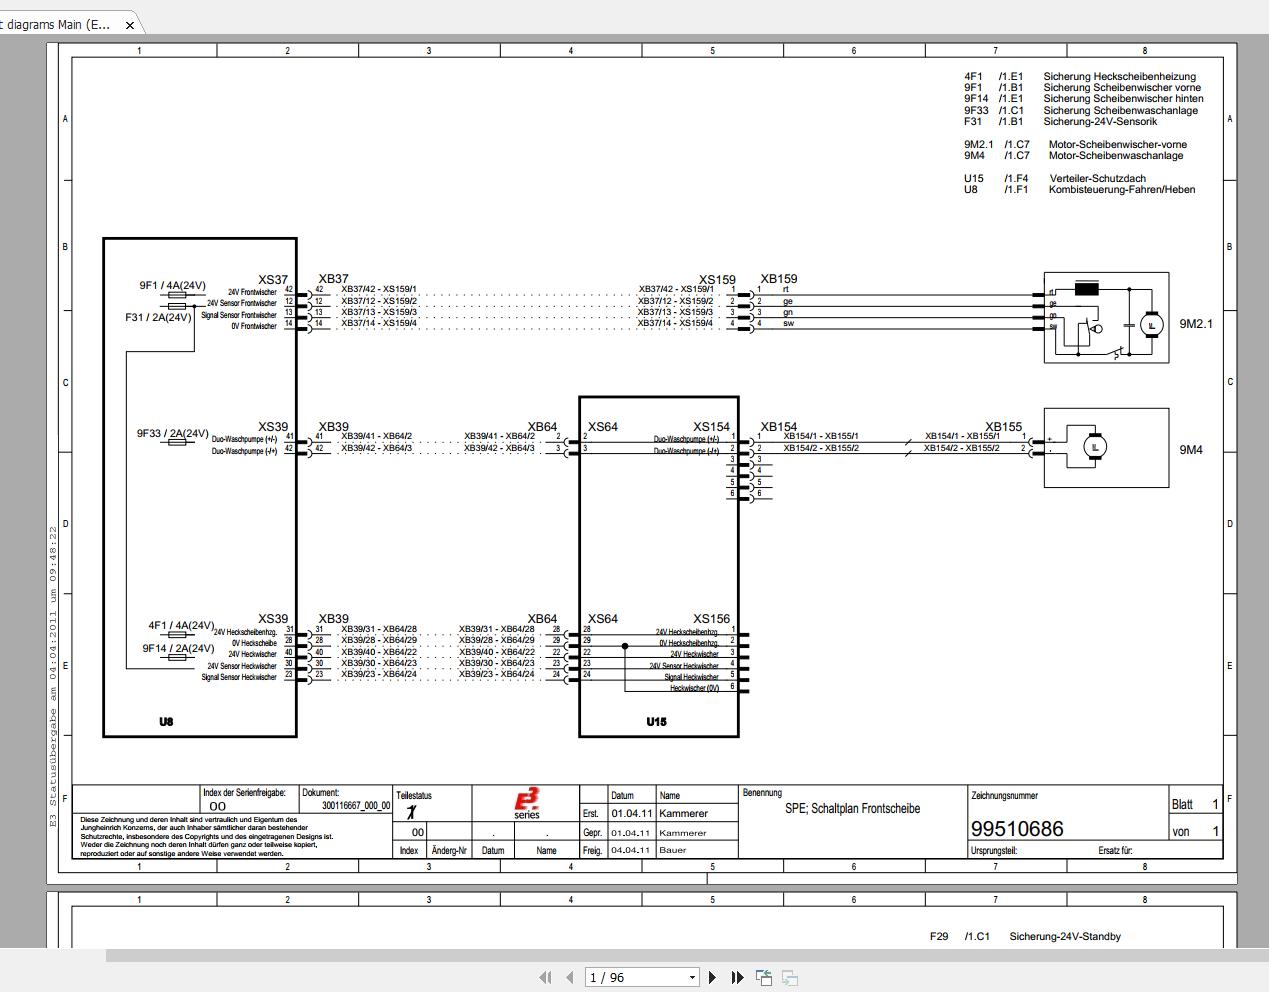Click legend entry Sicherung Scheibenwaschanlage
The height and width of the screenshot is (992, 1269).
(1120, 111)
